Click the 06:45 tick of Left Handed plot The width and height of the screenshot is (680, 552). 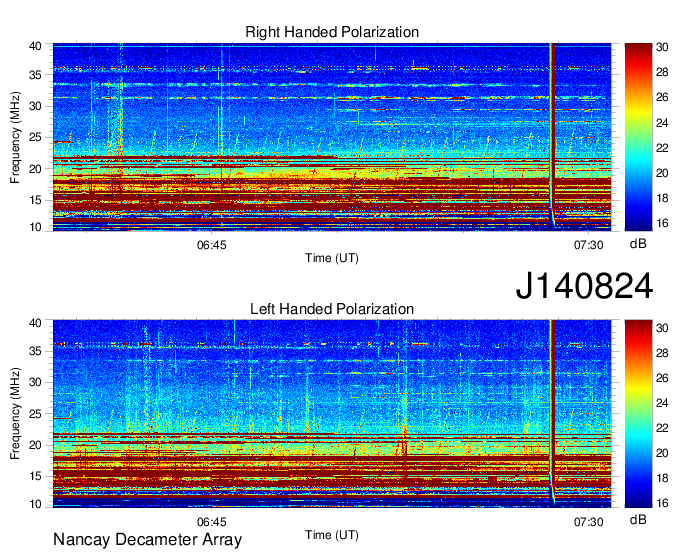click(x=212, y=522)
